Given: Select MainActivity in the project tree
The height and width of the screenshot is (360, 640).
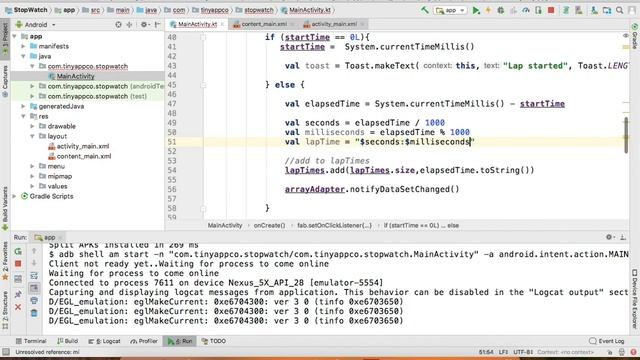Looking at the screenshot, I should coord(76,76).
